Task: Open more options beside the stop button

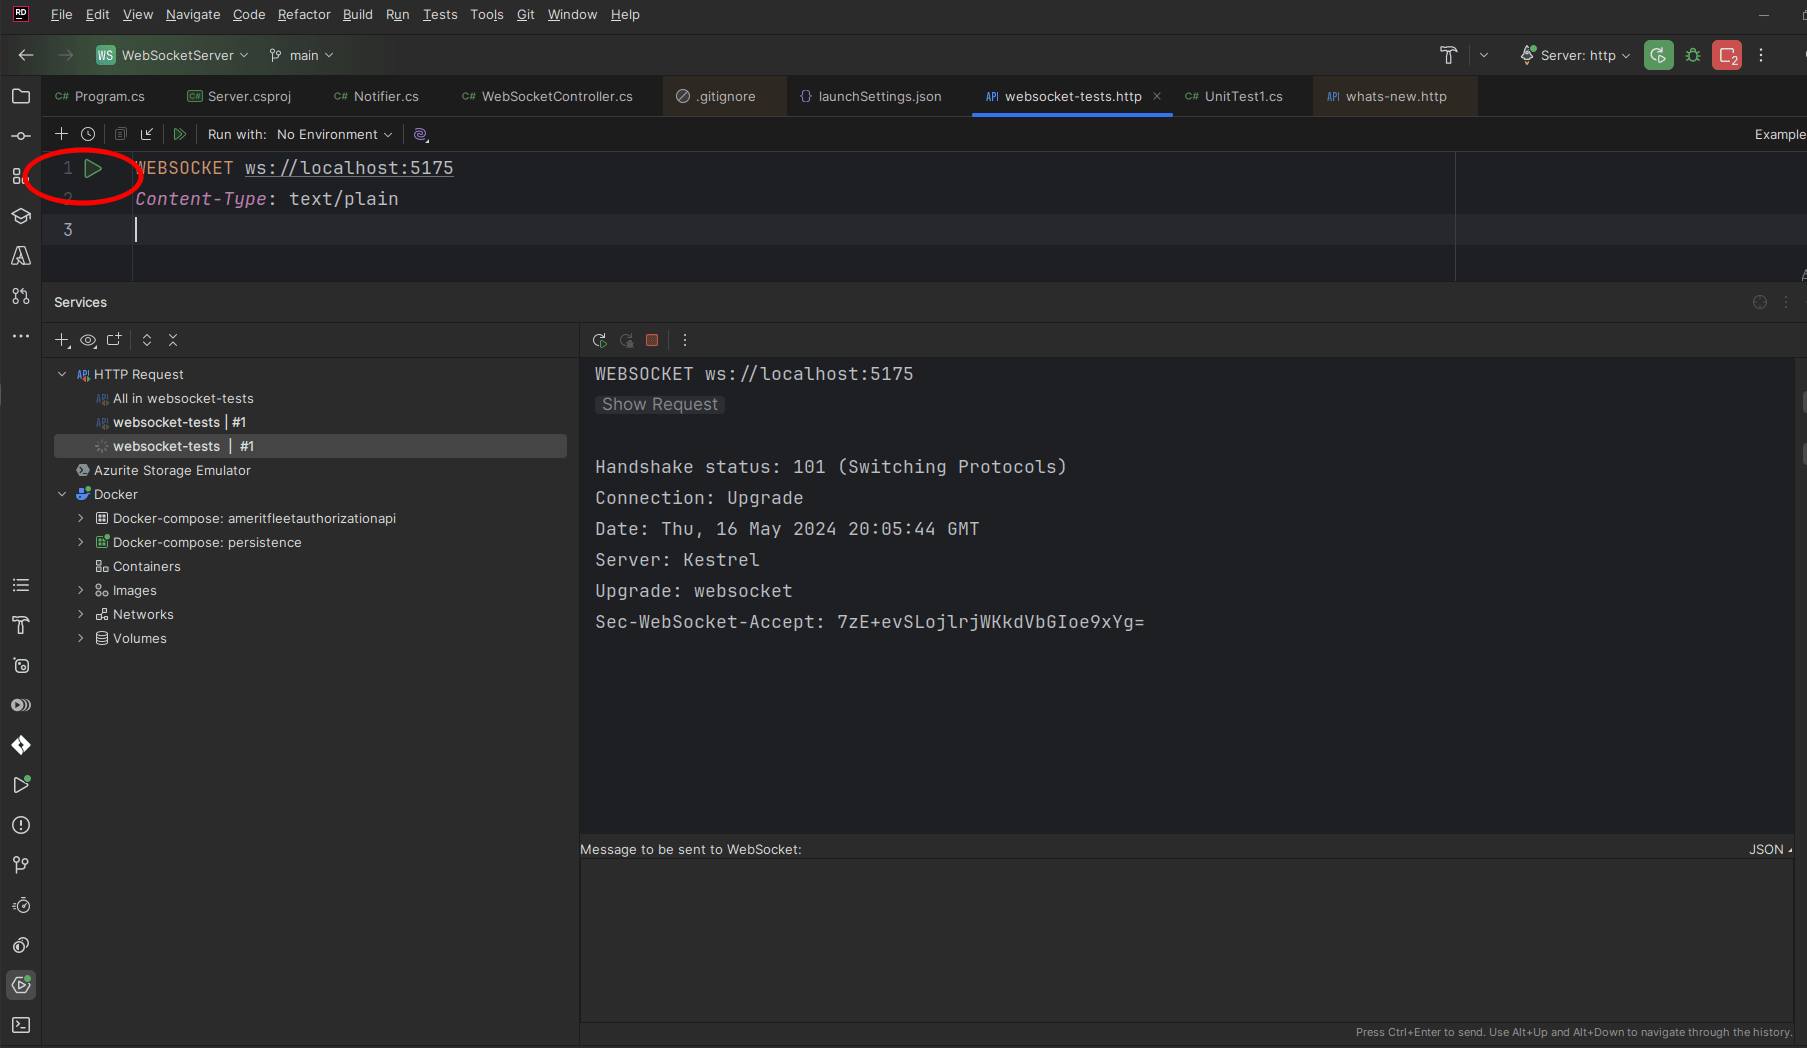Action: [685, 340]
